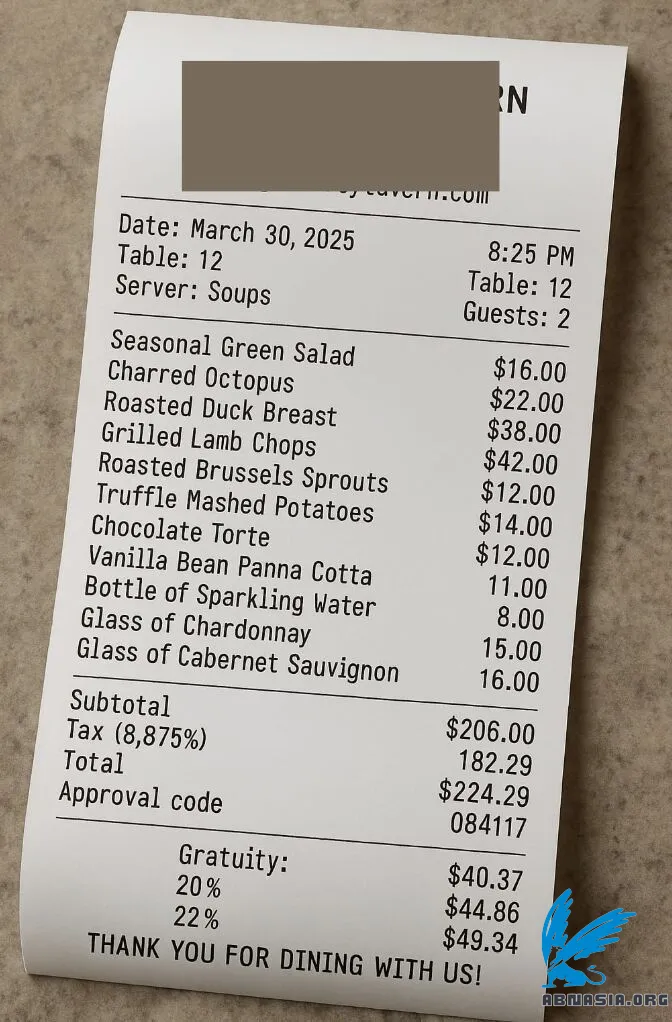
Task: Click the Glass of Chardonnay item
Action: 196,625
